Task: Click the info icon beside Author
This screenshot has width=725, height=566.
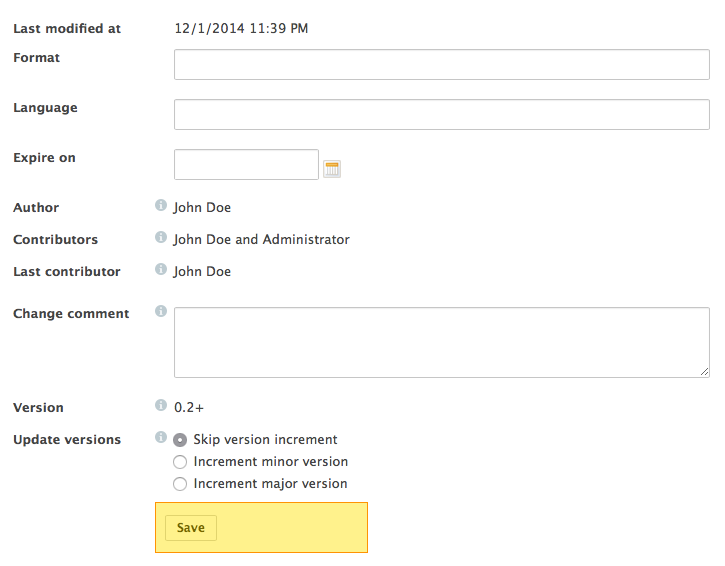Action: [160, 205]
